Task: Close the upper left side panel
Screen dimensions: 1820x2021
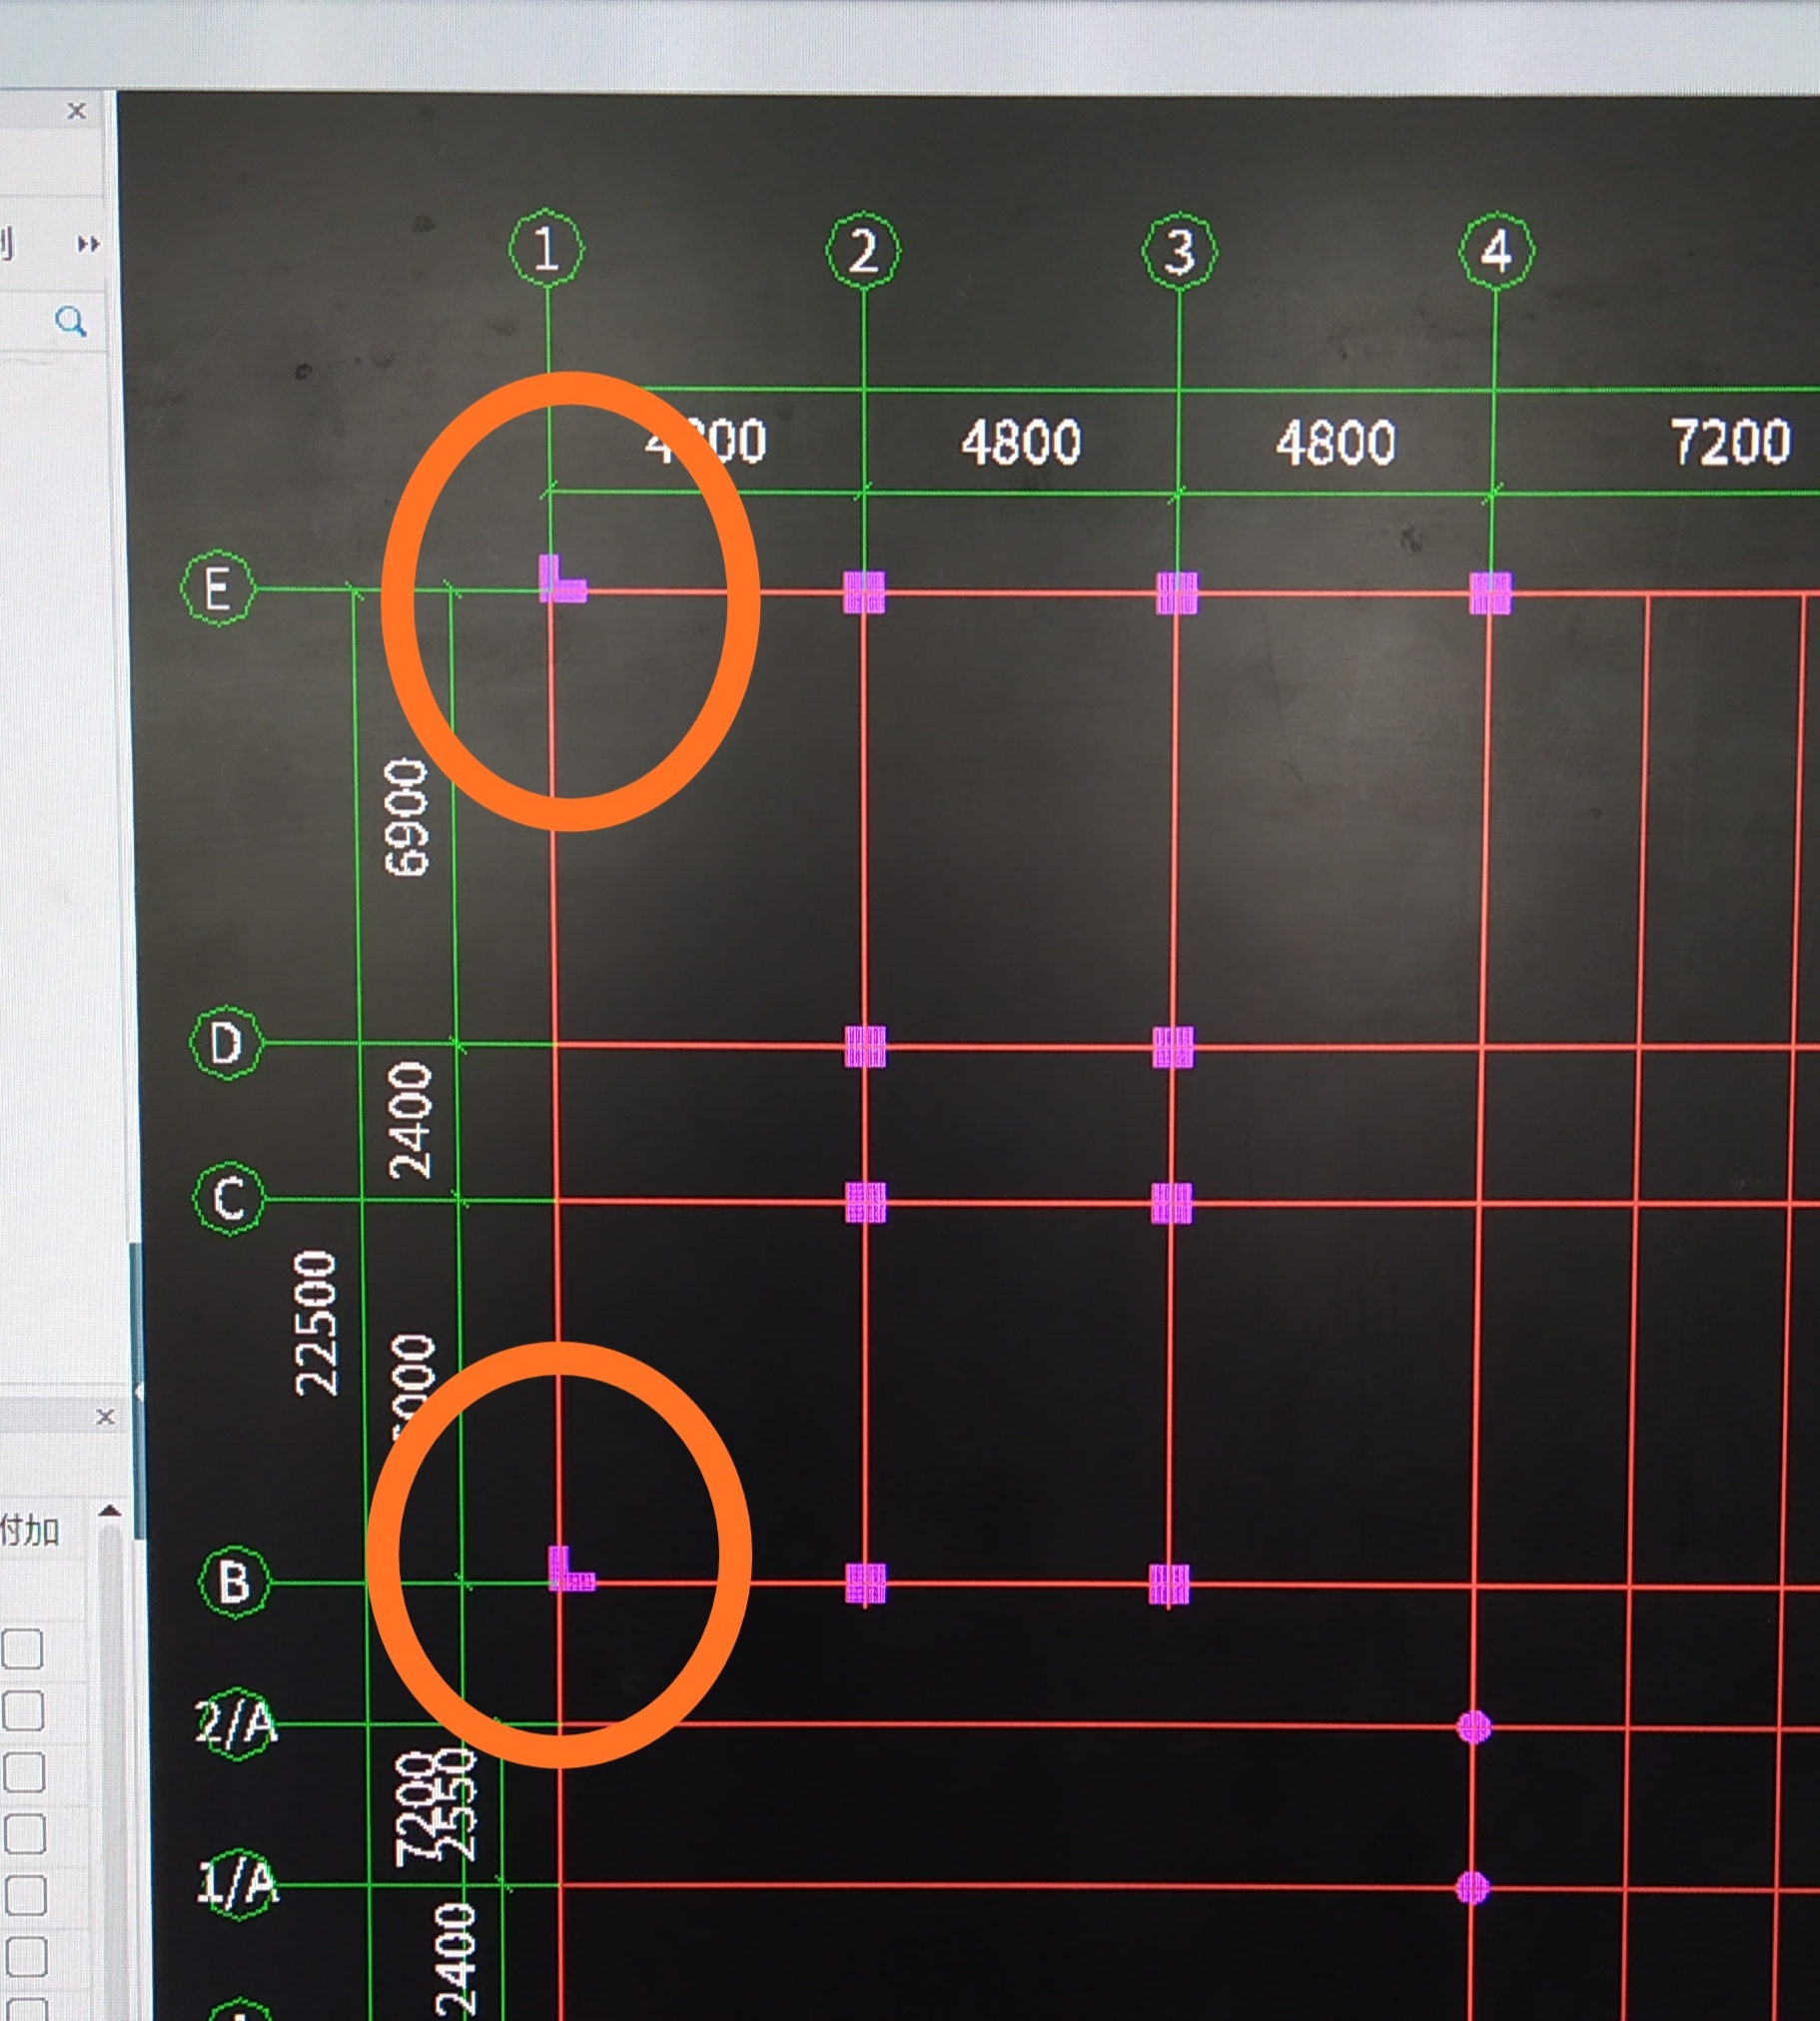Action: [77, 111]
